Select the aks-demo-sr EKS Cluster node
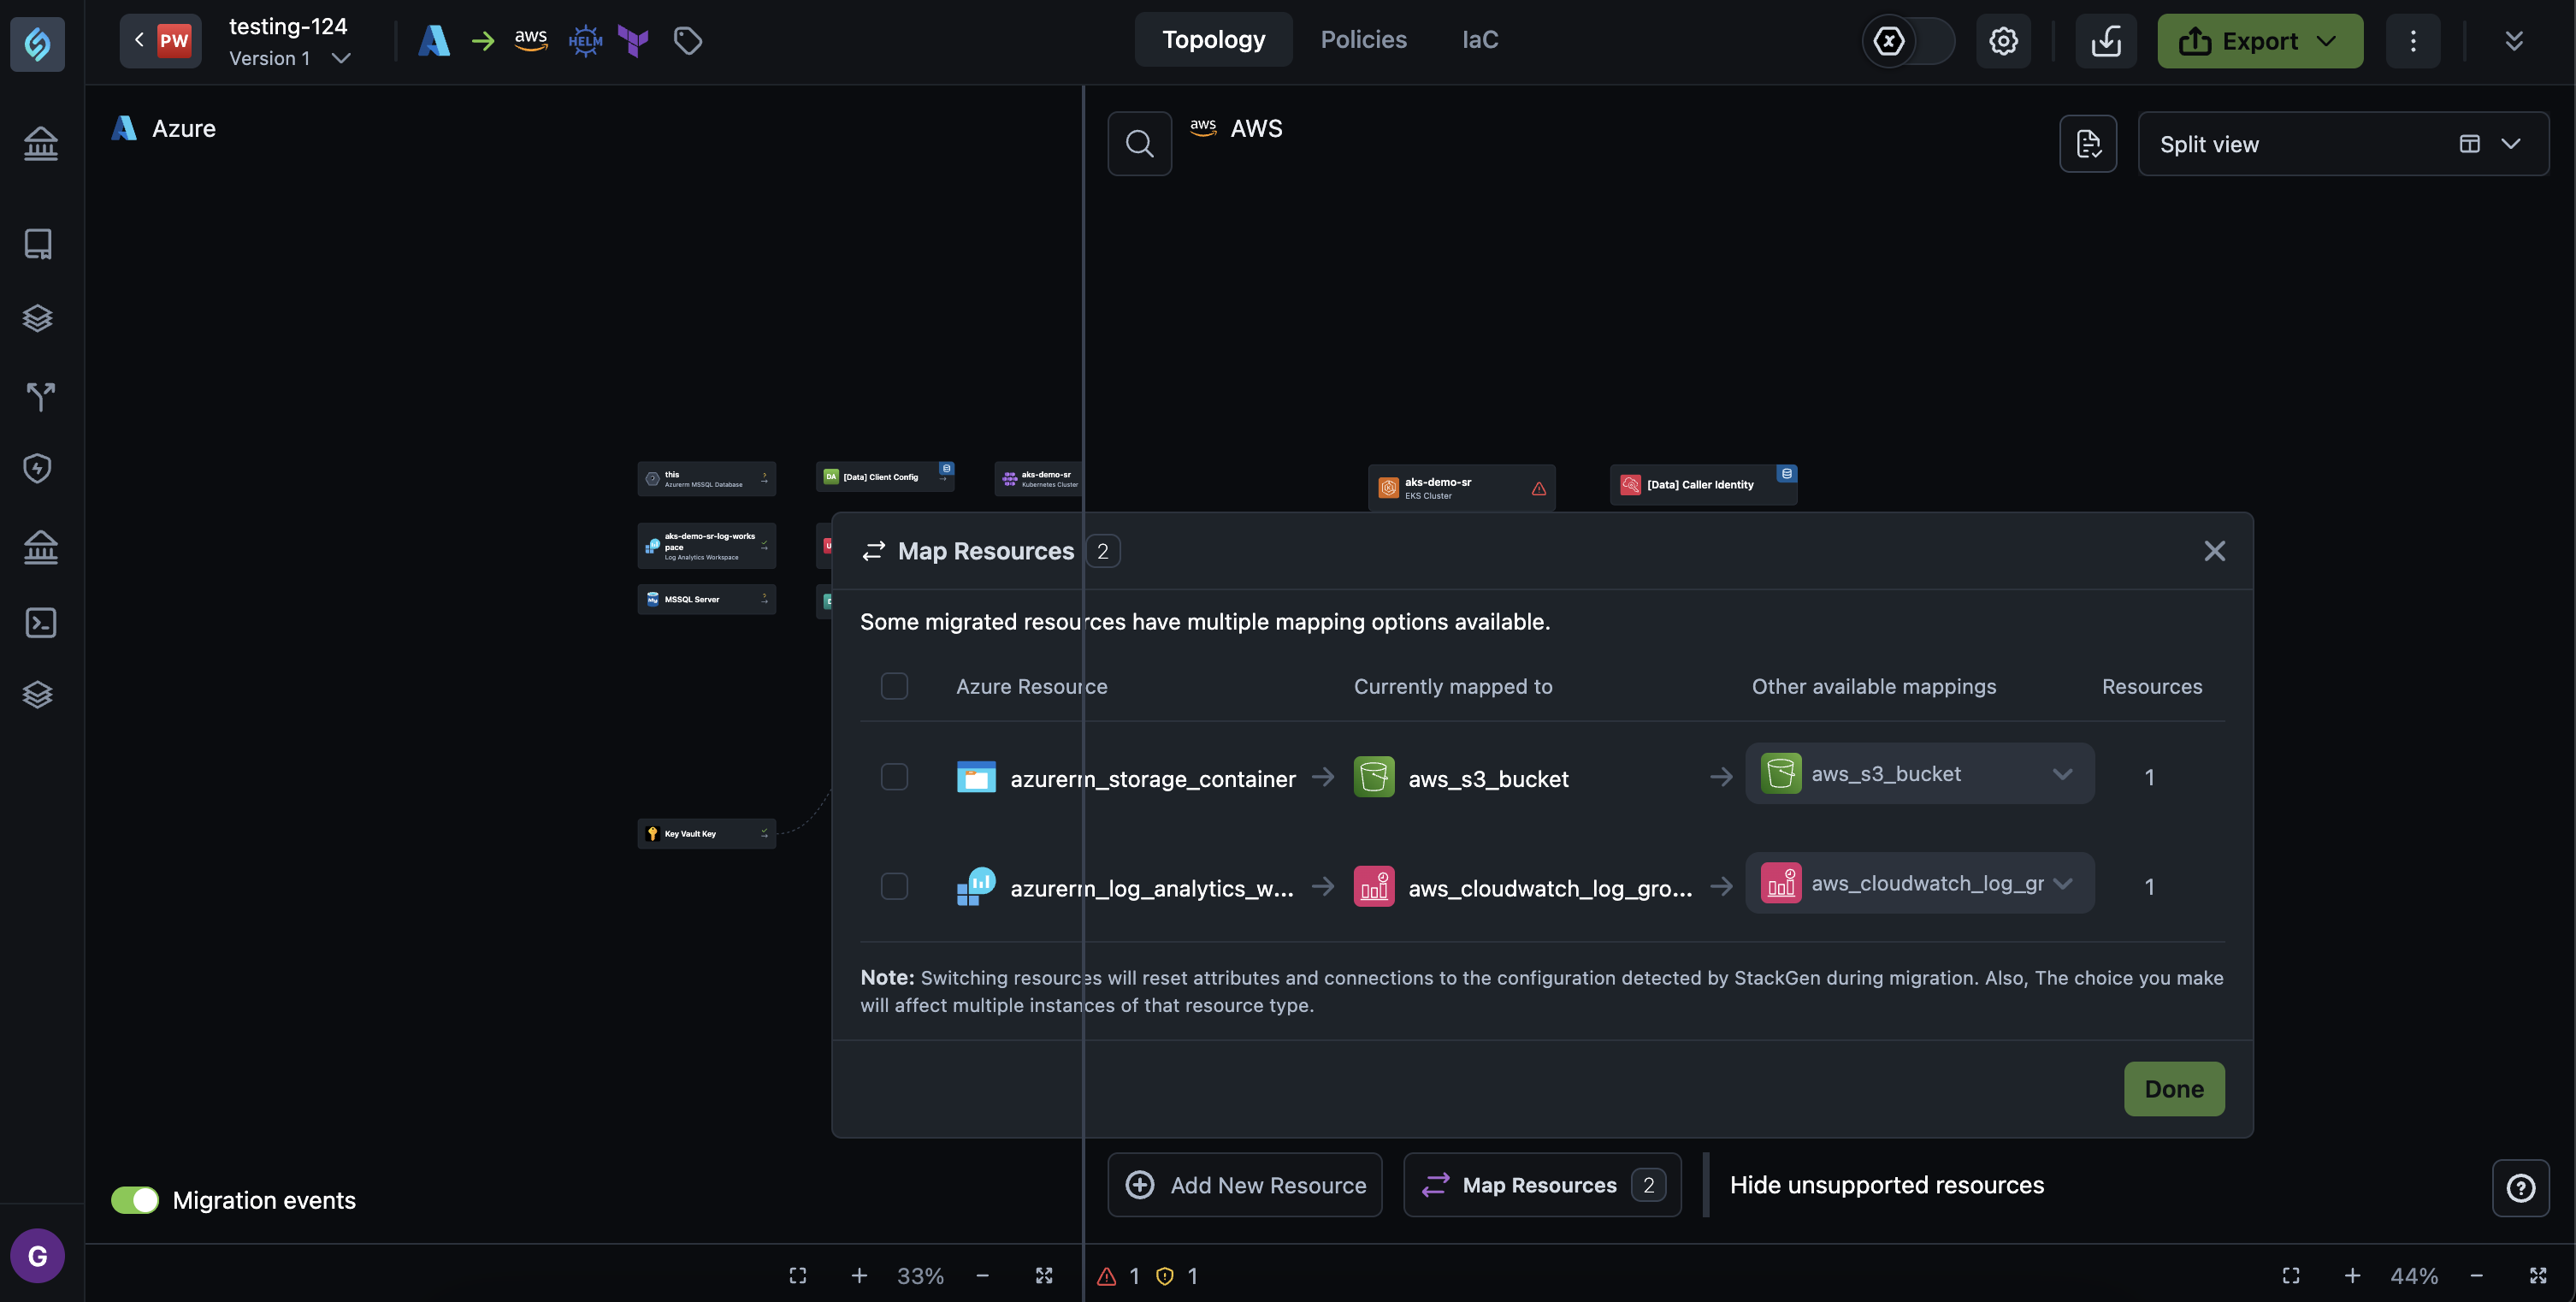 1461,488
